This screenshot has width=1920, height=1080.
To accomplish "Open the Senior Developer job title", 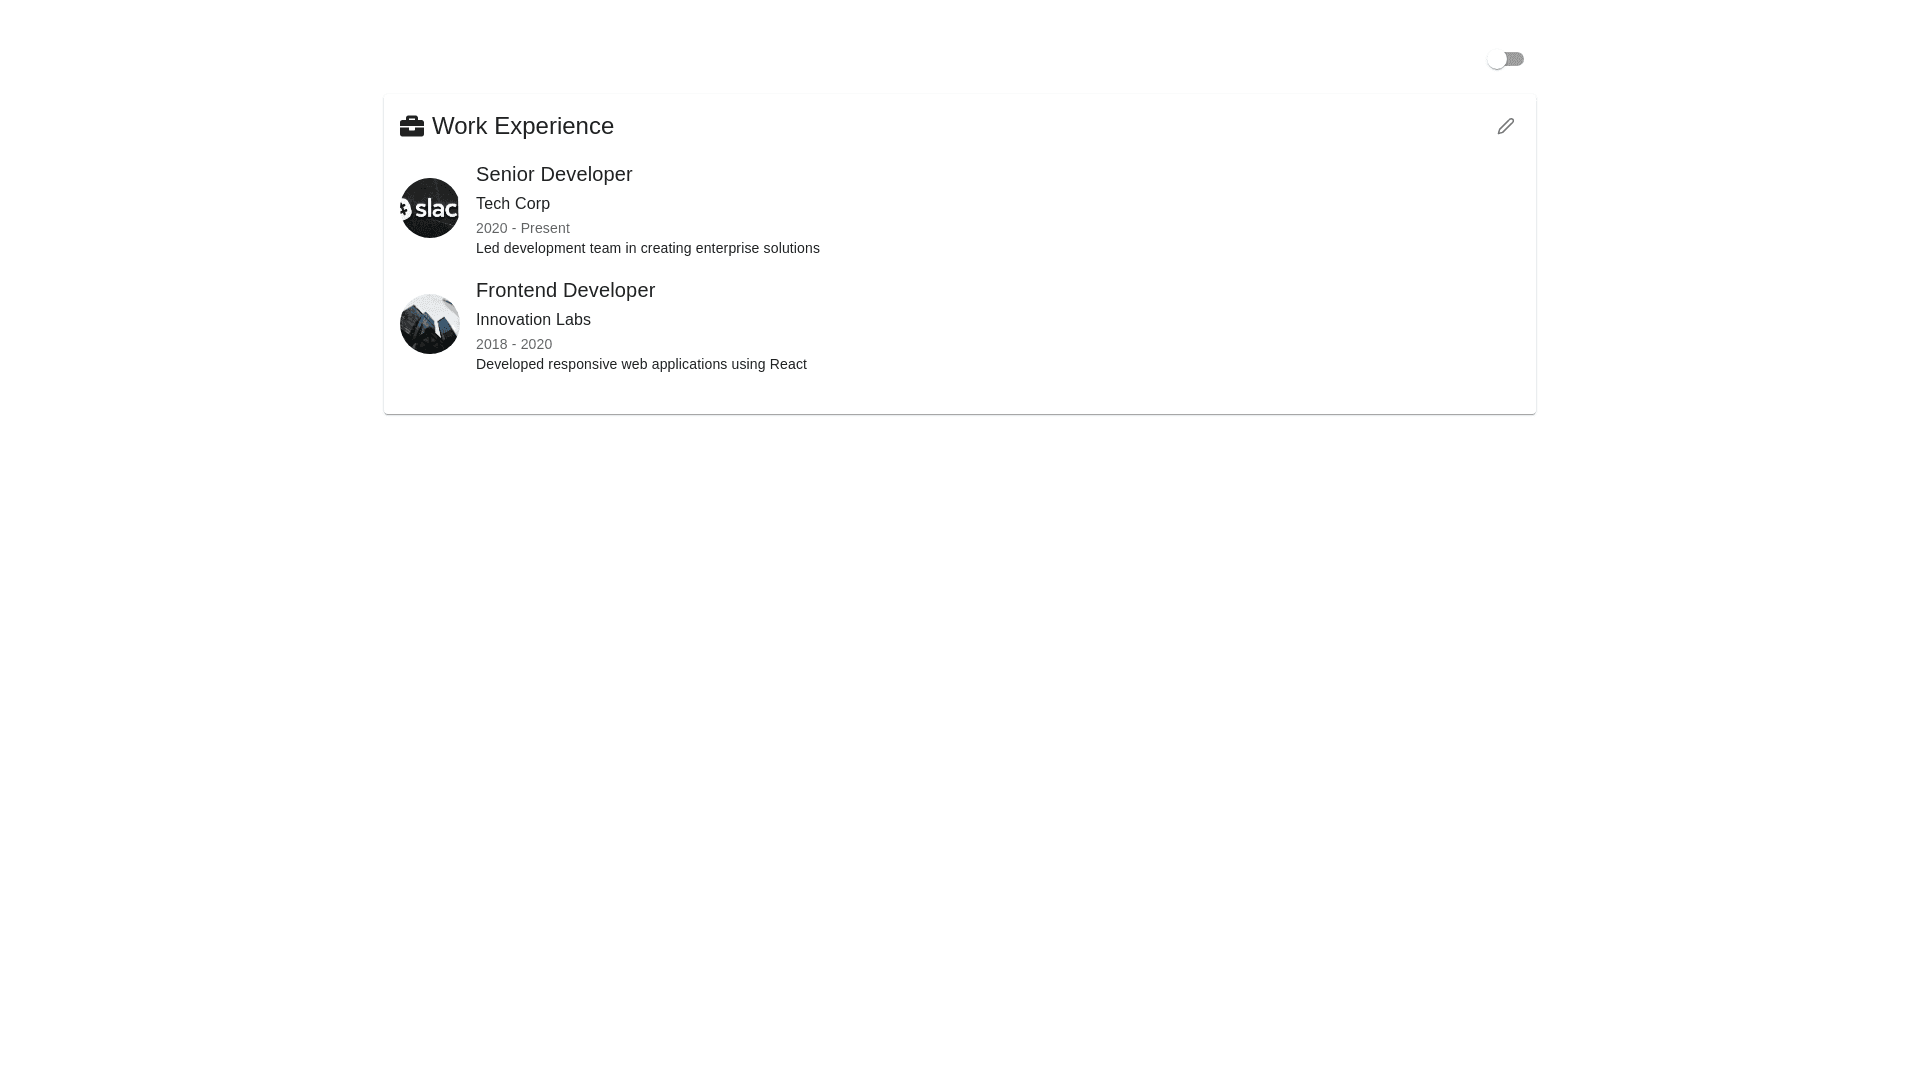I will (554, 174).
